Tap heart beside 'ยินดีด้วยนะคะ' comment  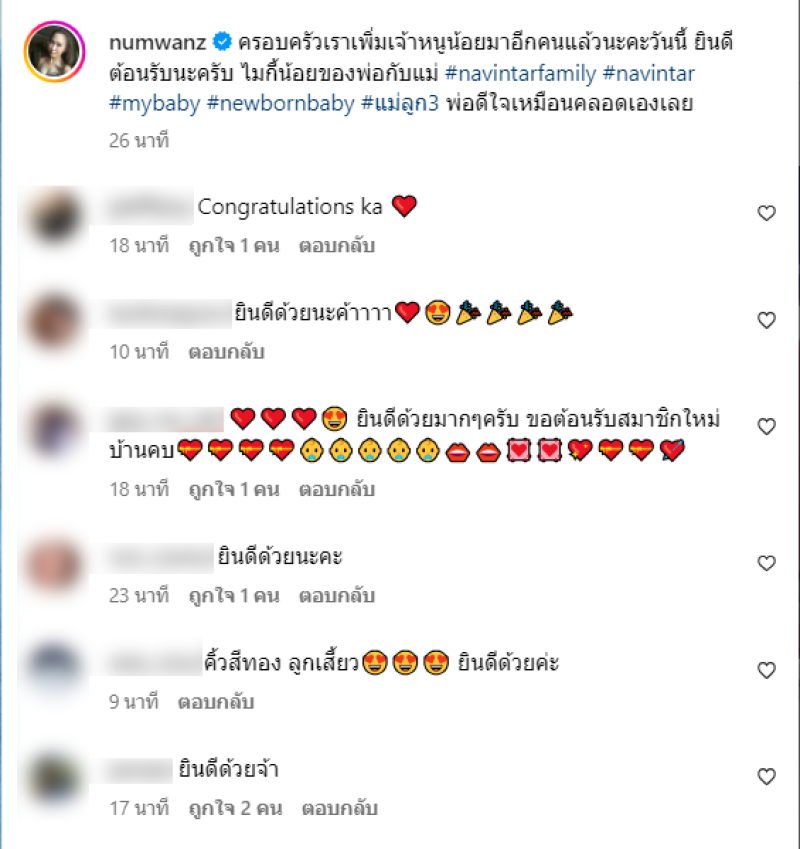tap(766, 563)
